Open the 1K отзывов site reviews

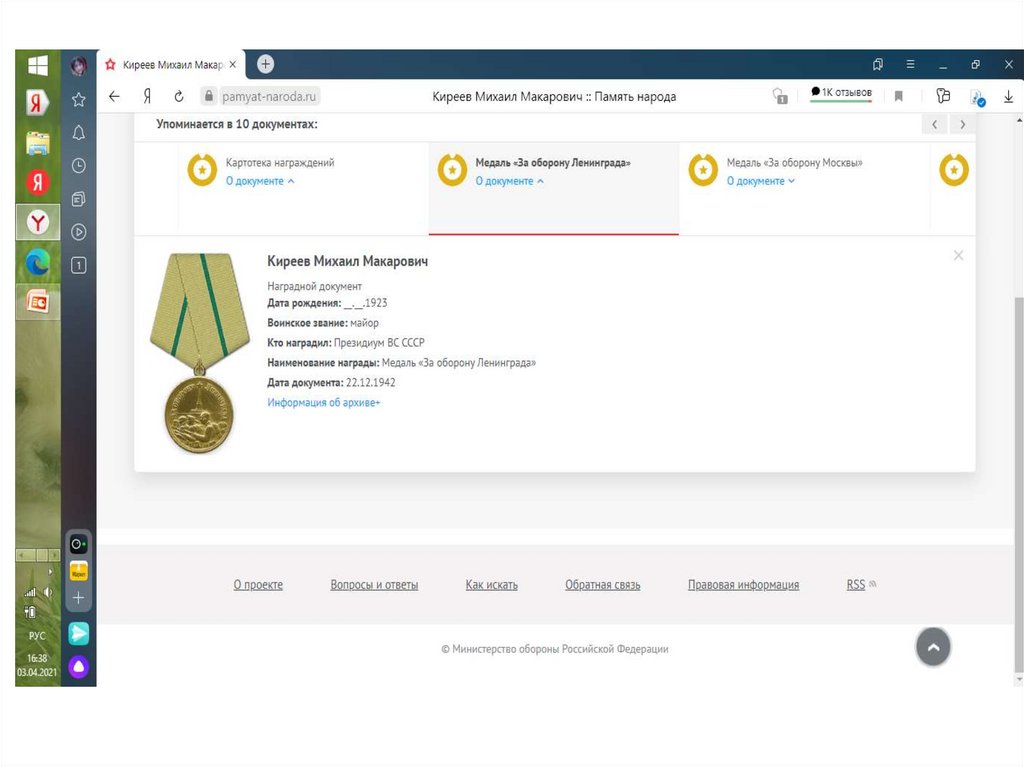click(x=841, y=93)
